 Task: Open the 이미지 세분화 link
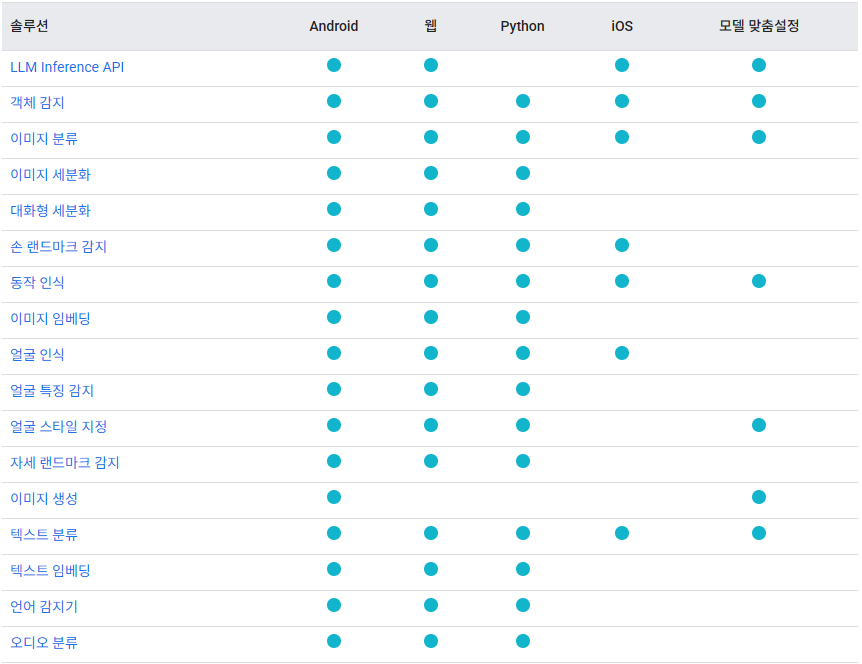point(51,175)
